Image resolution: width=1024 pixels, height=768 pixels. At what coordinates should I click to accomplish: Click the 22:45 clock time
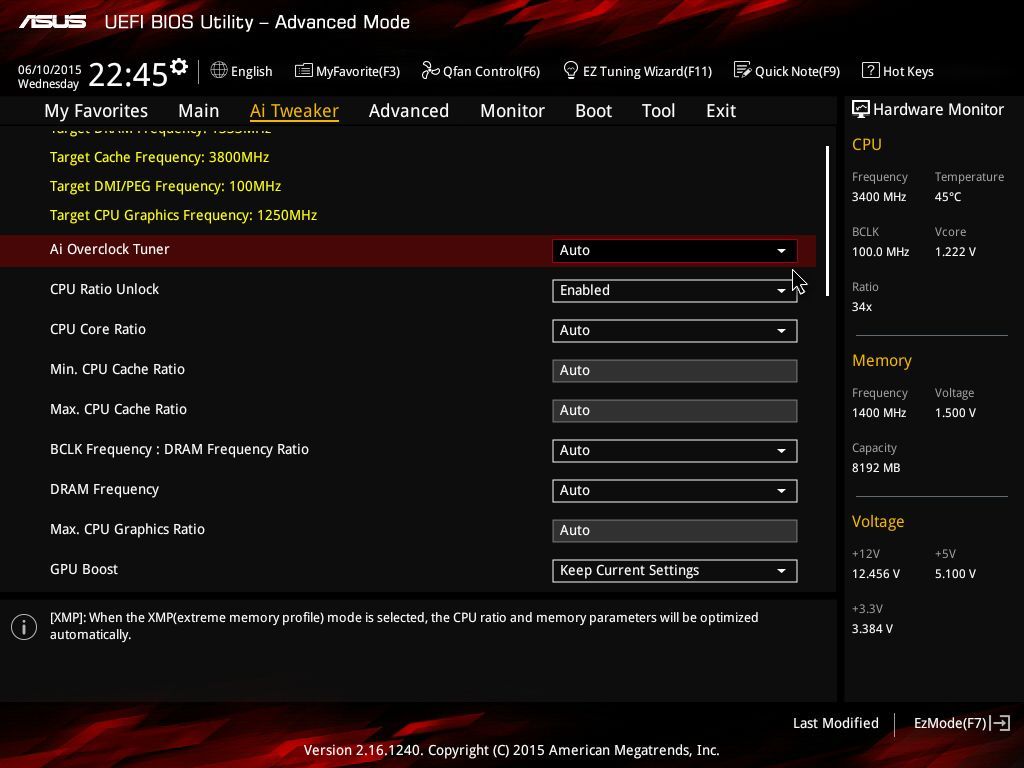coord(127,74)
